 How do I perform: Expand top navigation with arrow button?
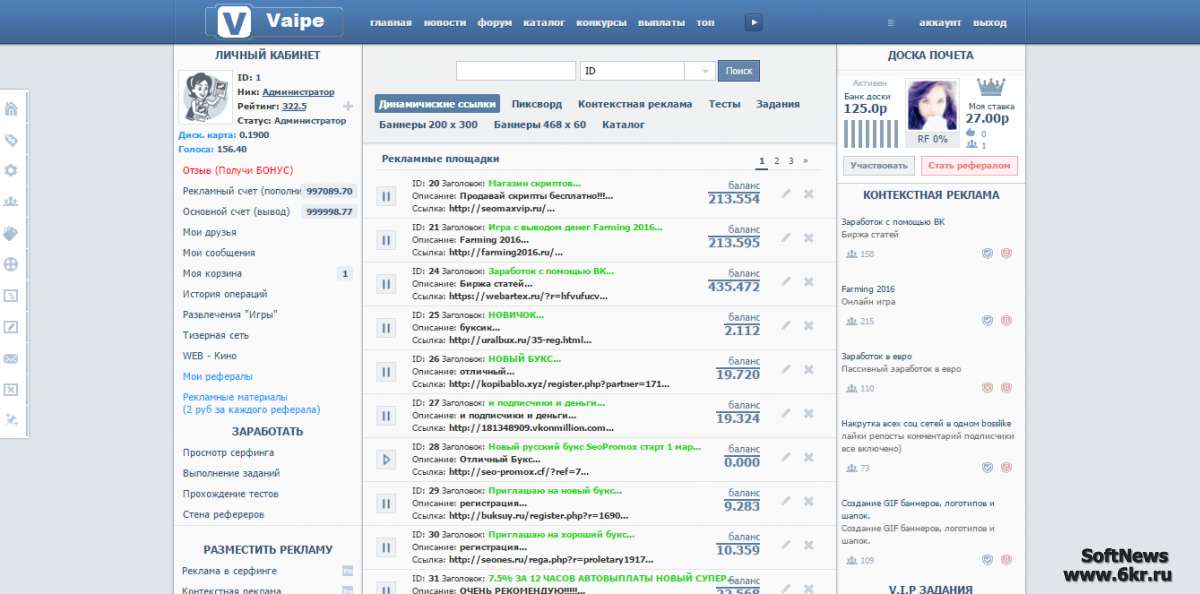tap(754, 22)
